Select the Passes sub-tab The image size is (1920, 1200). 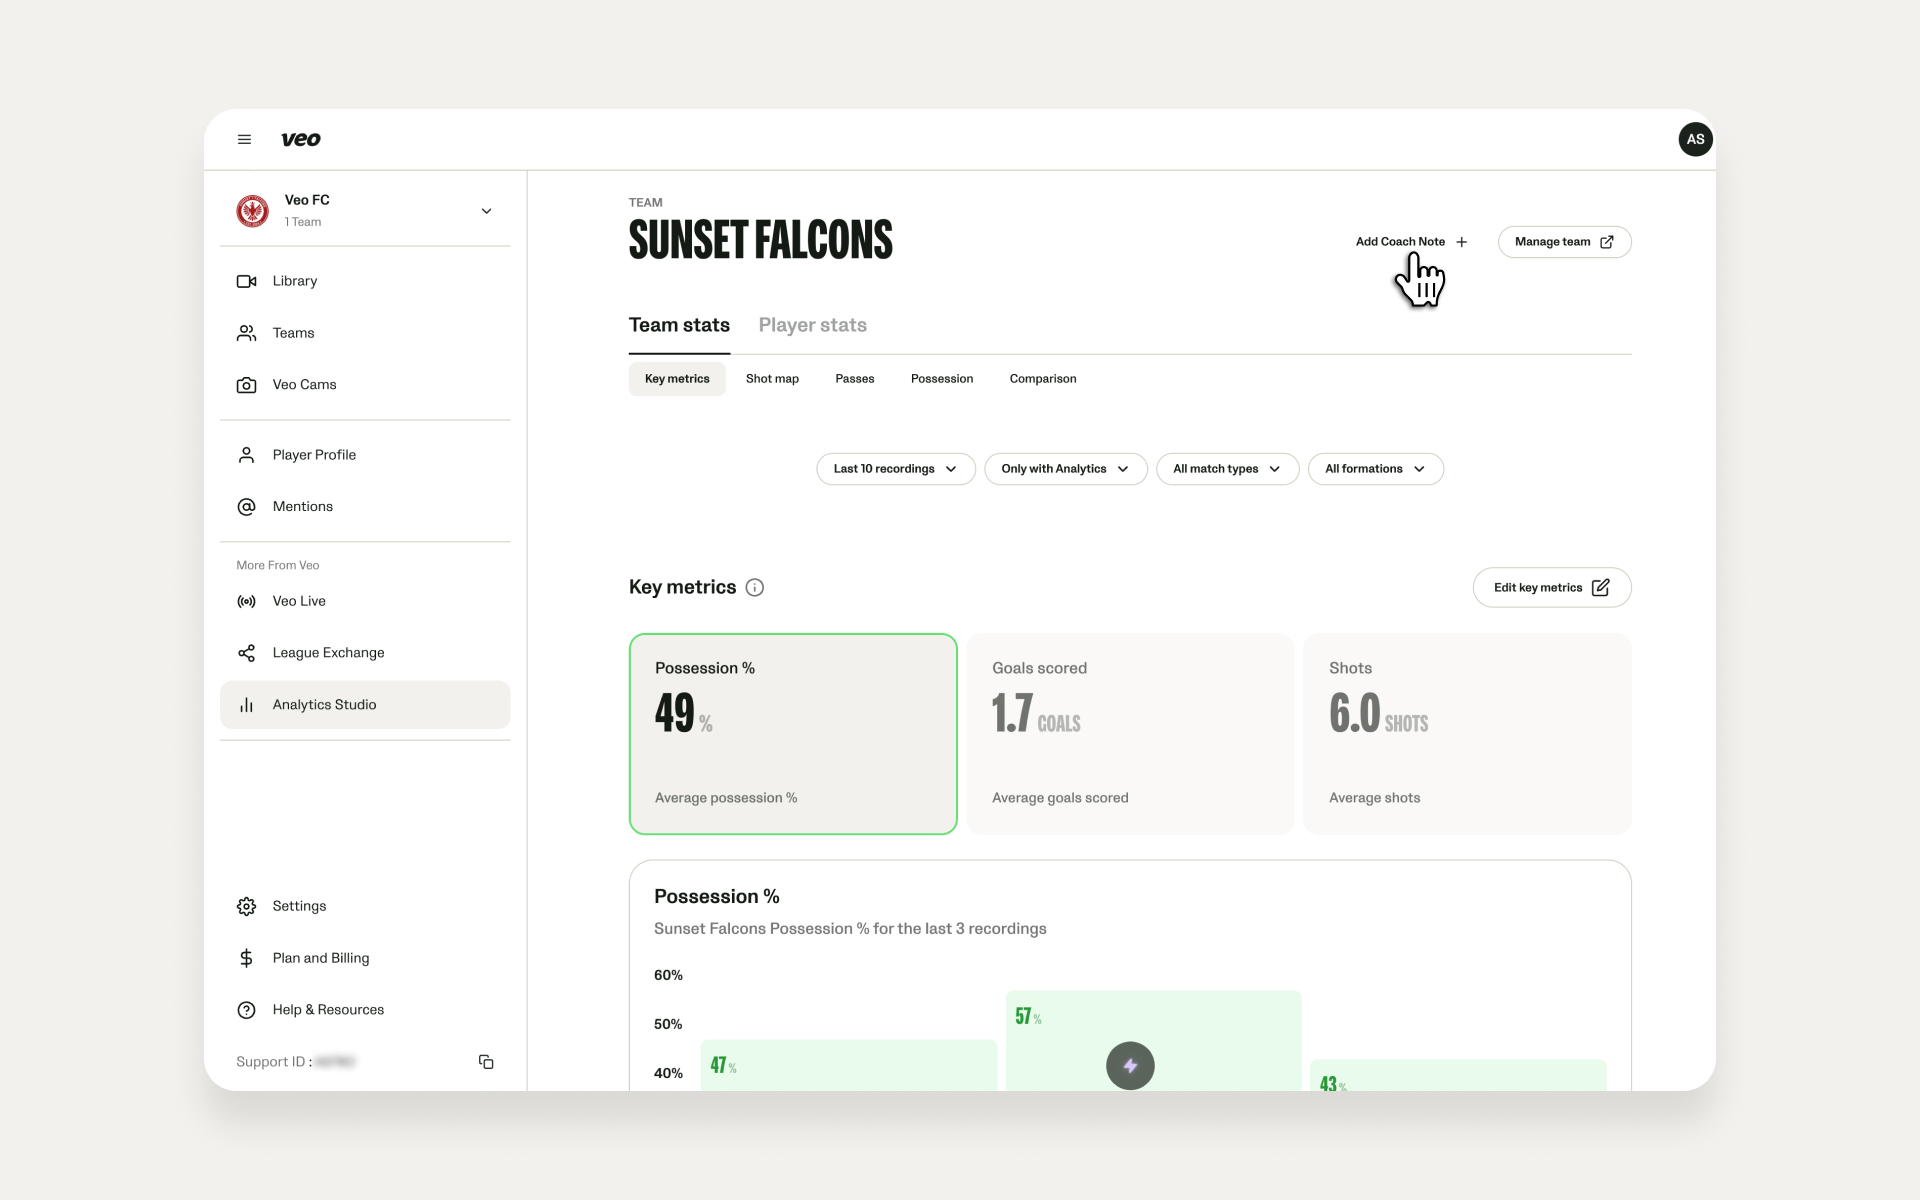pos(855,379)
